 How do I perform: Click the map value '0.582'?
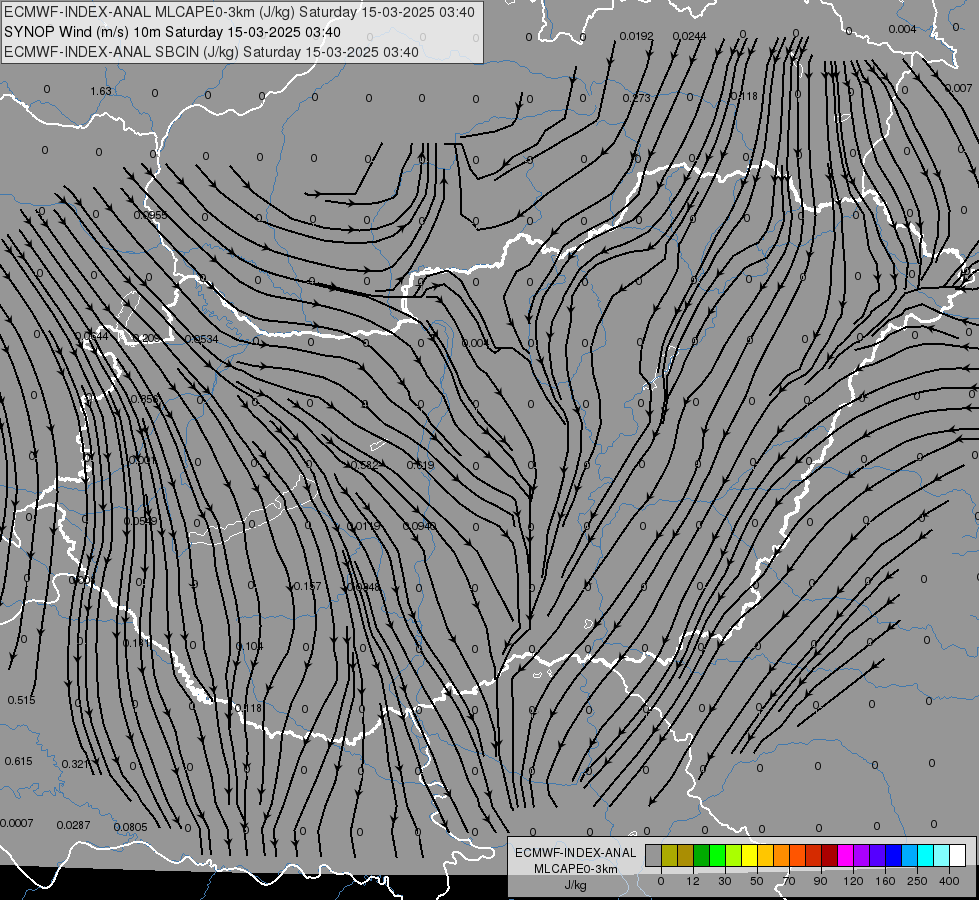[x=365, y=465]
